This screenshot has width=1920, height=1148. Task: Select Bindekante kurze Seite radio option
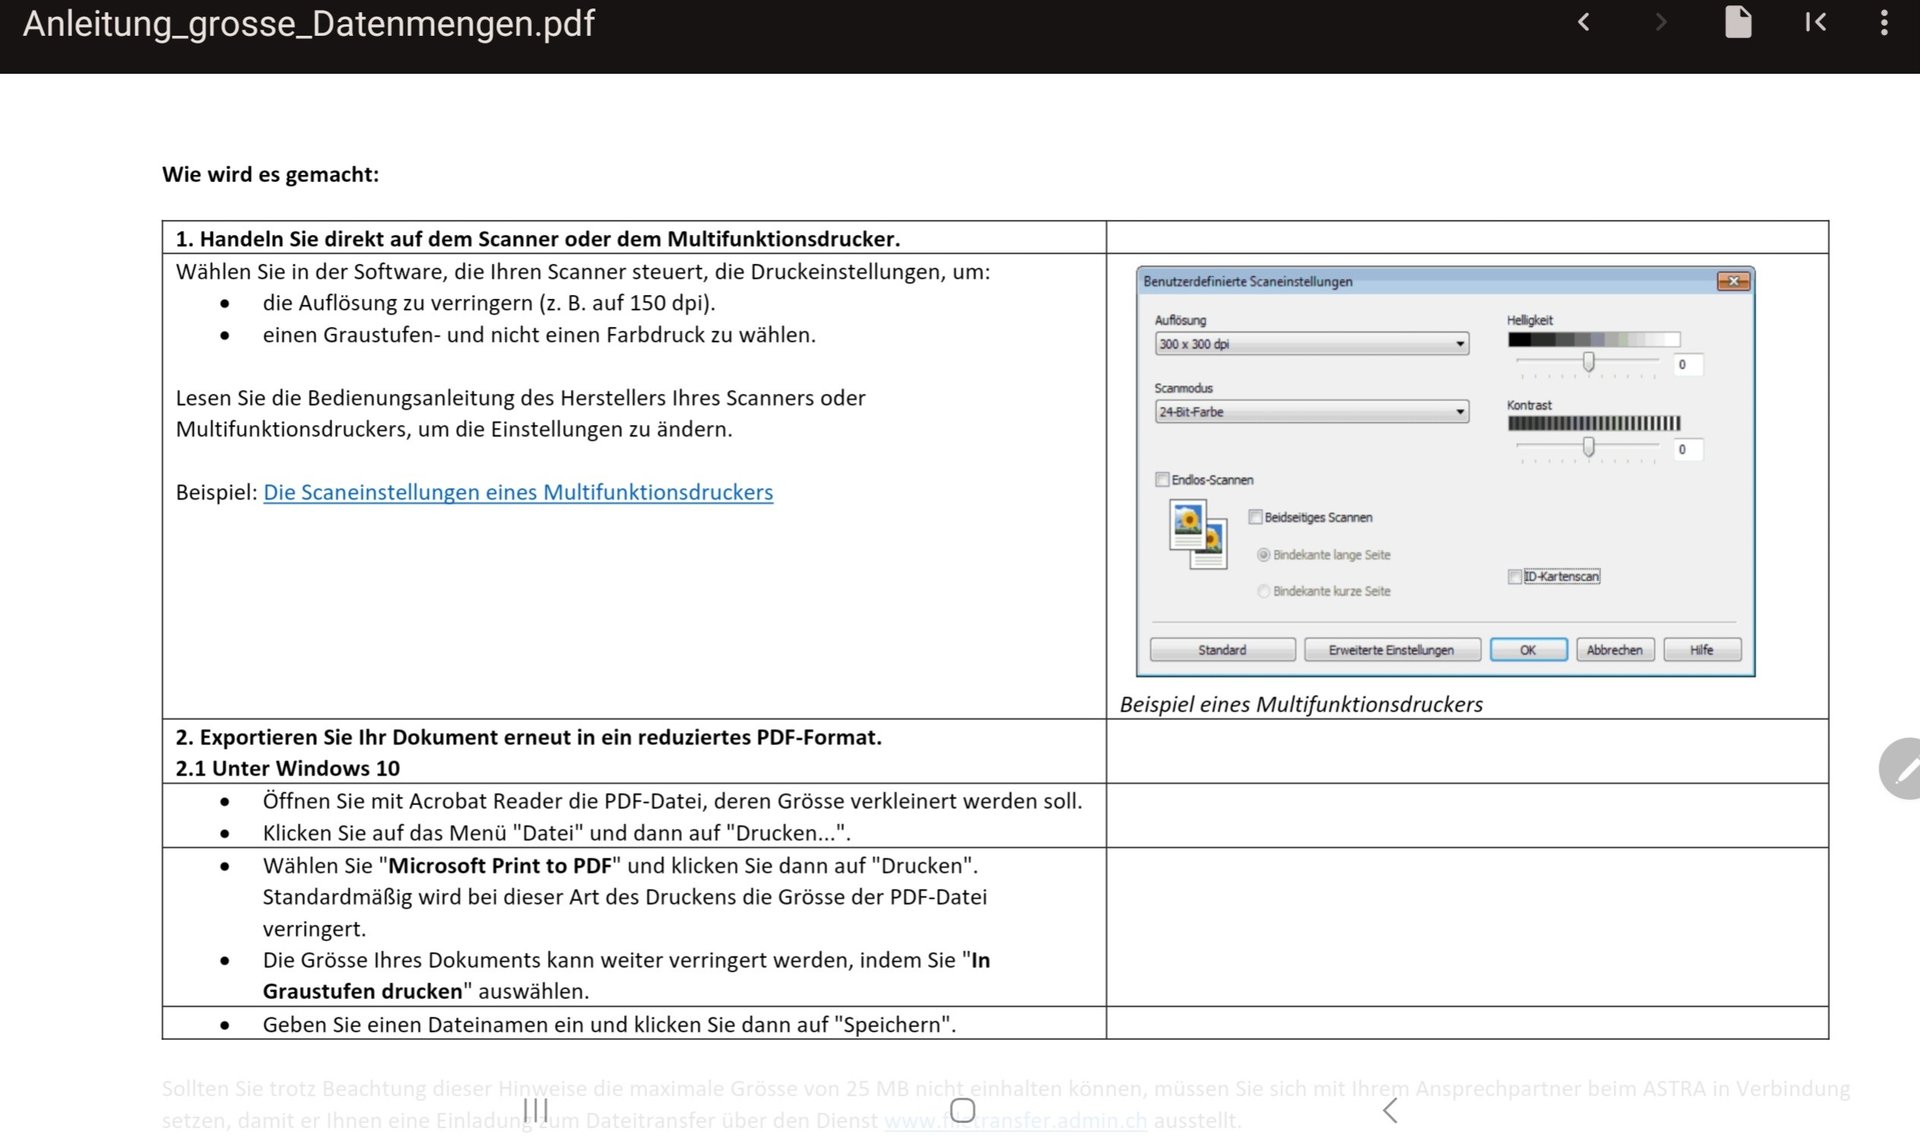coord(1264,591)
